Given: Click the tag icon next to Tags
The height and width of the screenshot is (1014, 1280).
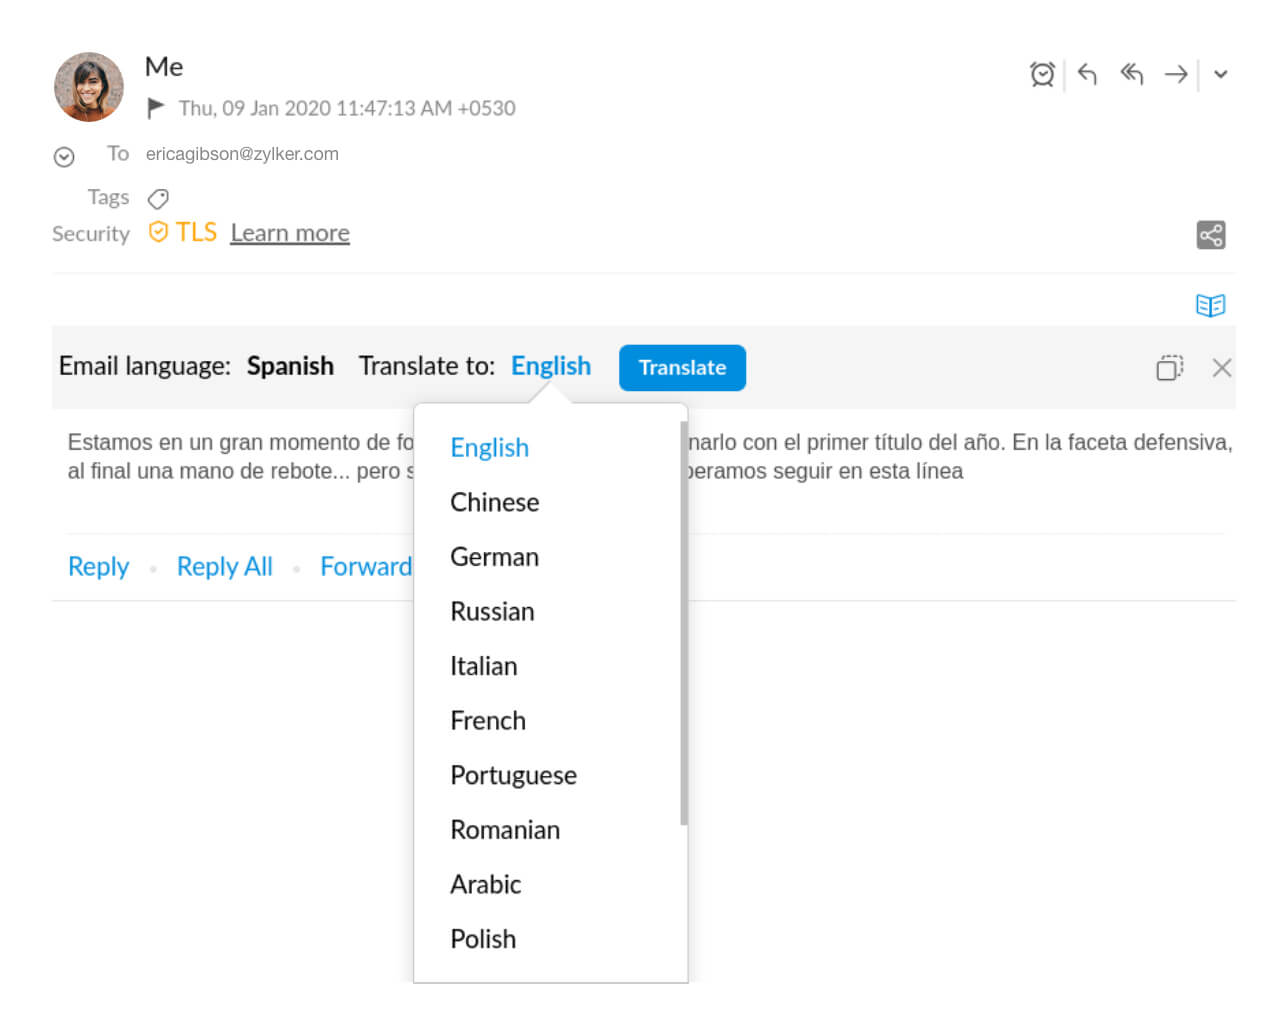Looking at the screenshot, I should click(x=158, y=198).
